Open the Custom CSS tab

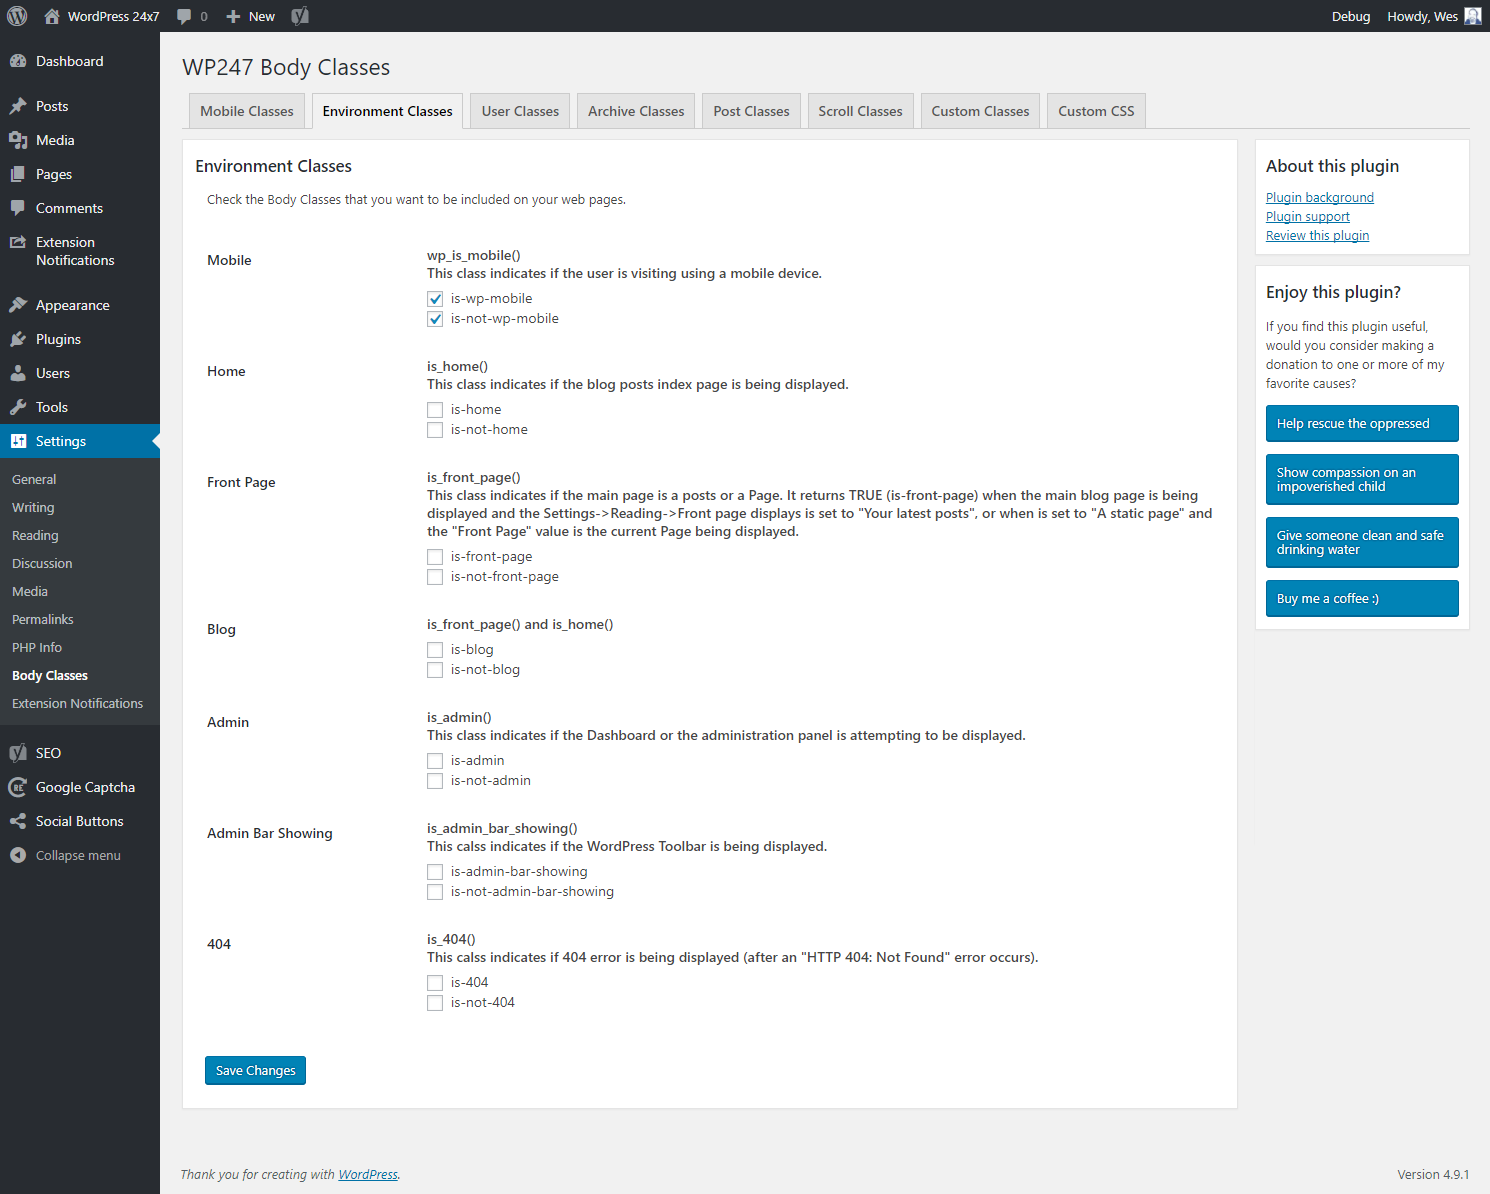1097,111
